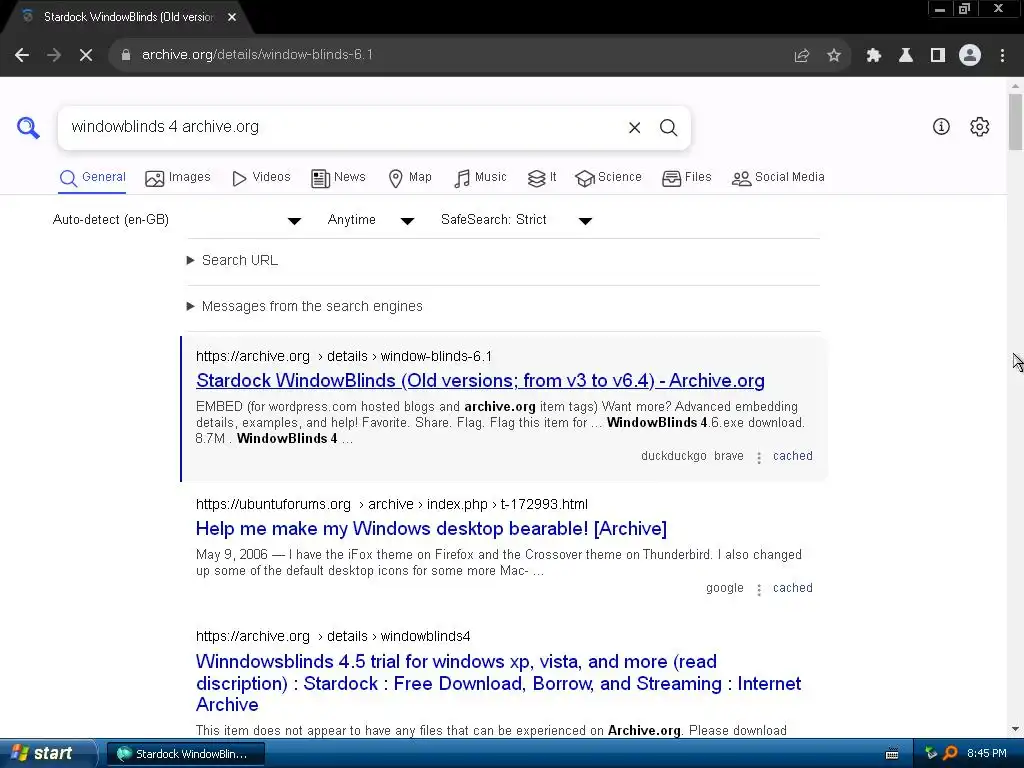Screen dimensions: 1024x768
Task: Open the Winndowsblinds 4.5 trial result
Action: point(498,683)
